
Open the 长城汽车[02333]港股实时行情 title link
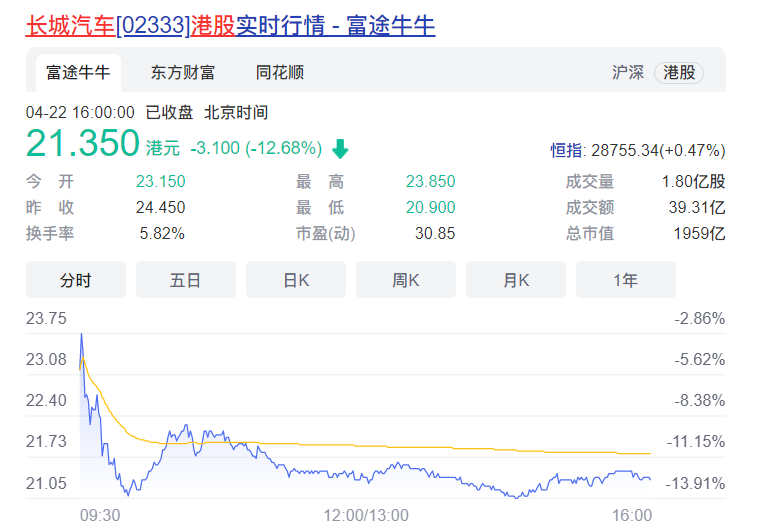230,26
